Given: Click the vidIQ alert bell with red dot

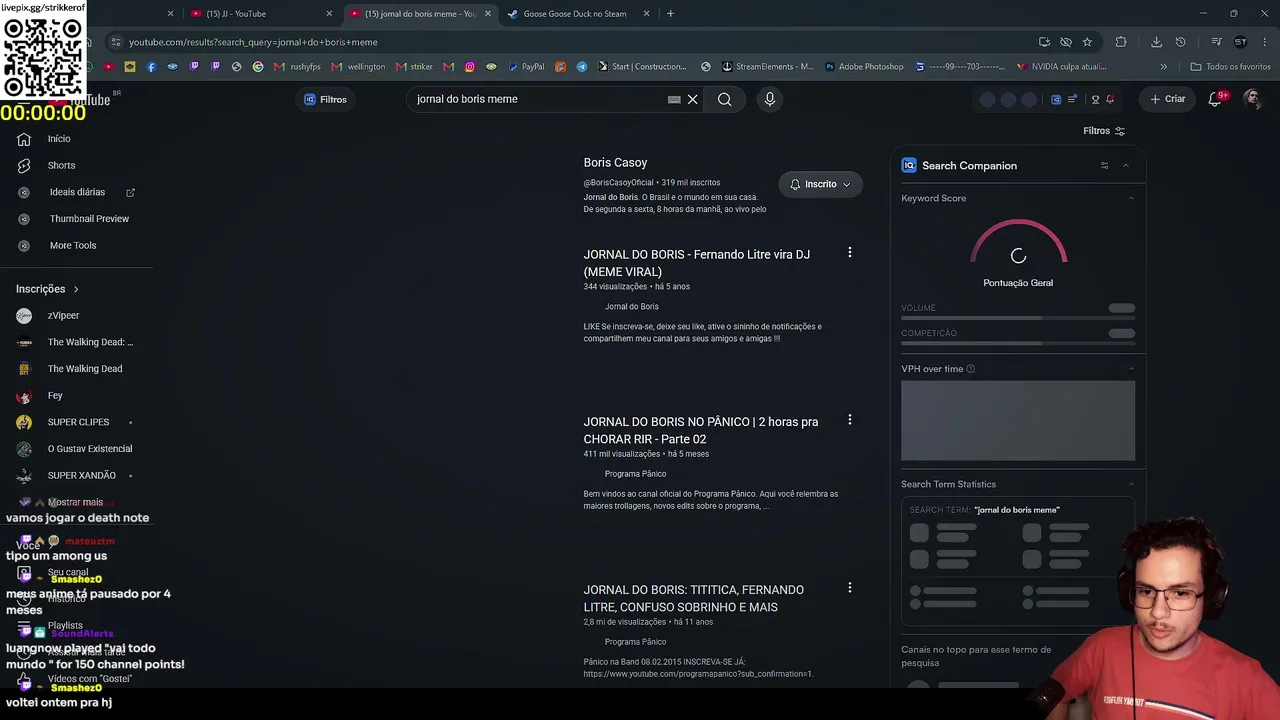Looking at the screenshot, I should (x=1110, y=99).
